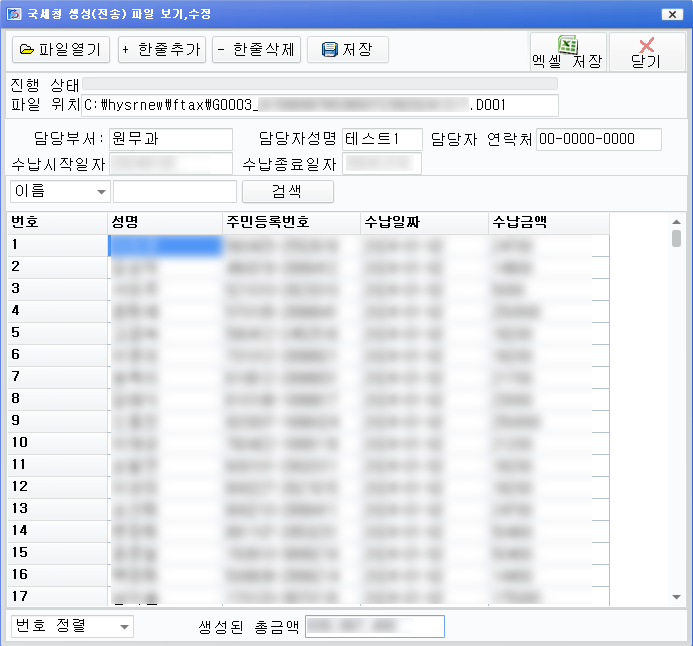Click the 닫기 red X button
This screenshot has height=646, width=693.
(646, 51)
